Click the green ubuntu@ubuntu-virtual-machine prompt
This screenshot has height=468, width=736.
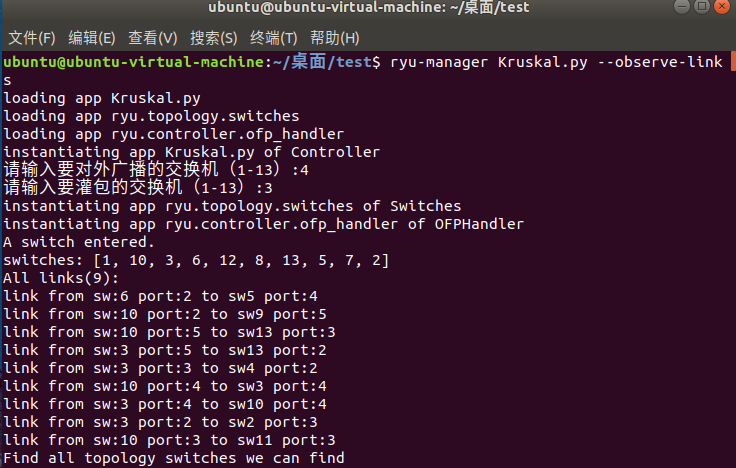(136, 62)
